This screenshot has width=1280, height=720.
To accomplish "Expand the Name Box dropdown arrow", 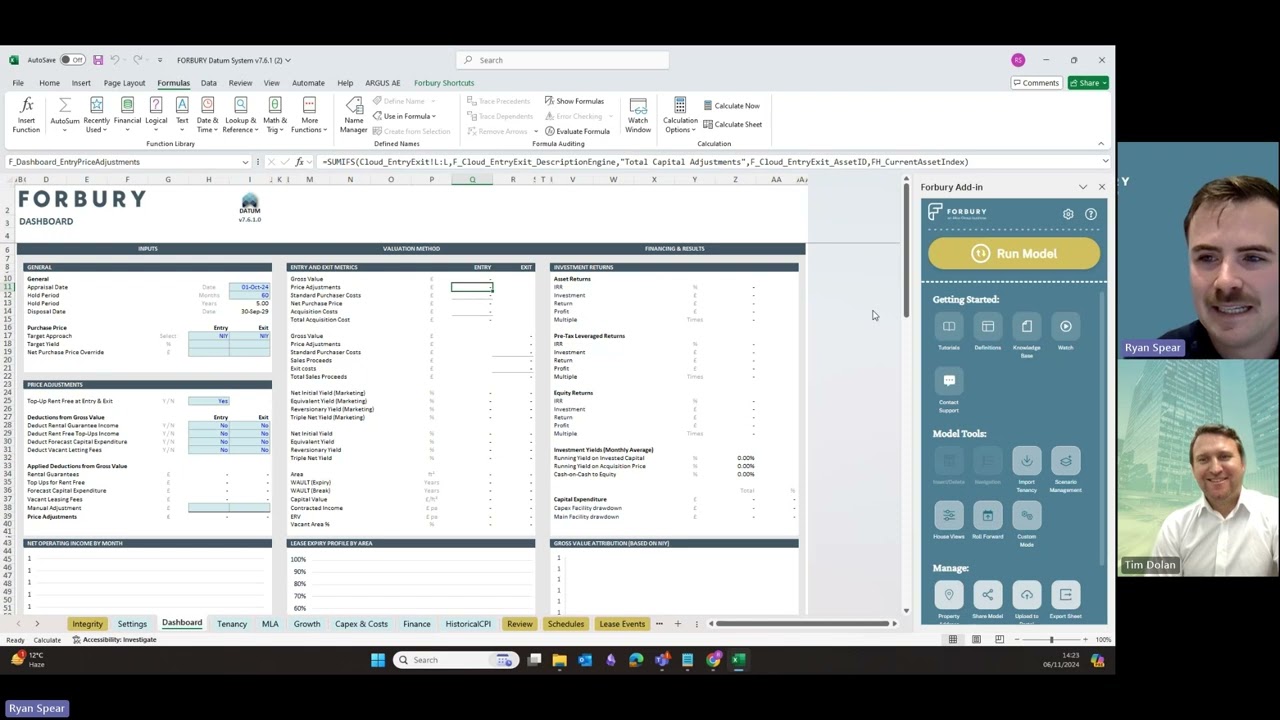I will coord(245,162).
